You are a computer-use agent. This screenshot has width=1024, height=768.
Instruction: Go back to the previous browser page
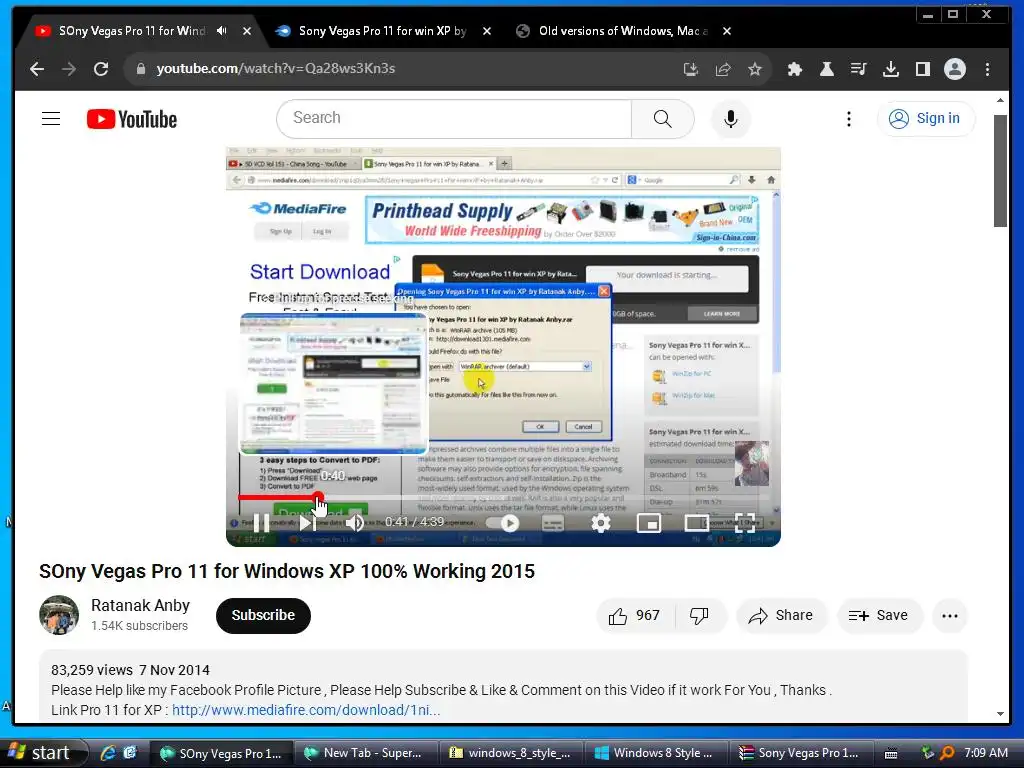[x=37, y=69]
